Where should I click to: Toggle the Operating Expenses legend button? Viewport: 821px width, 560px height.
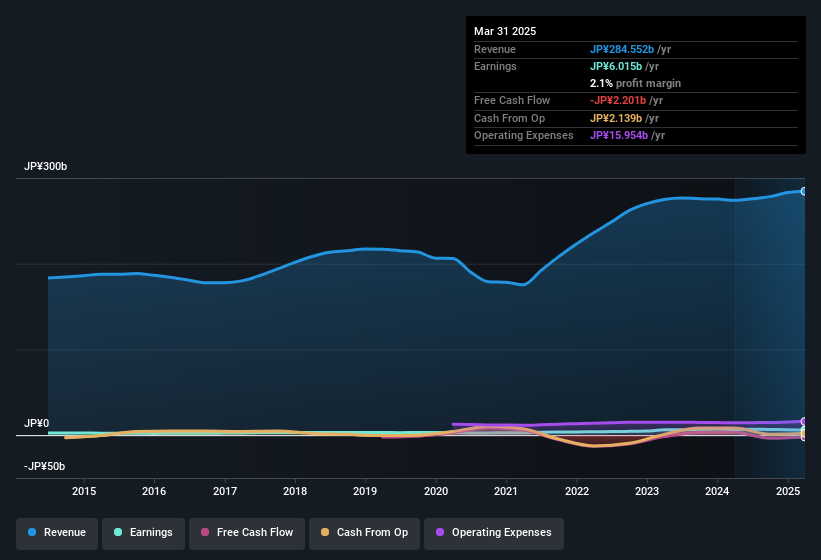tap(494, 533)
